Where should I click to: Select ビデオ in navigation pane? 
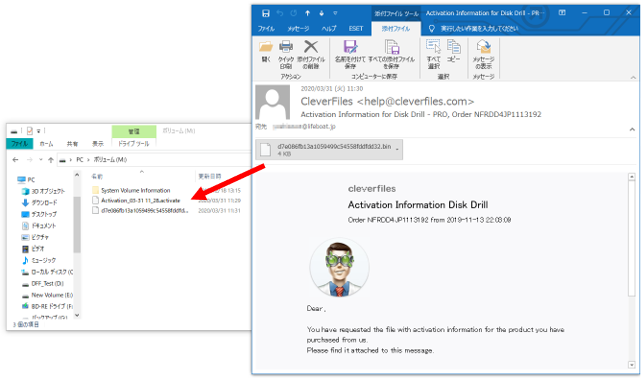point(33,248)
